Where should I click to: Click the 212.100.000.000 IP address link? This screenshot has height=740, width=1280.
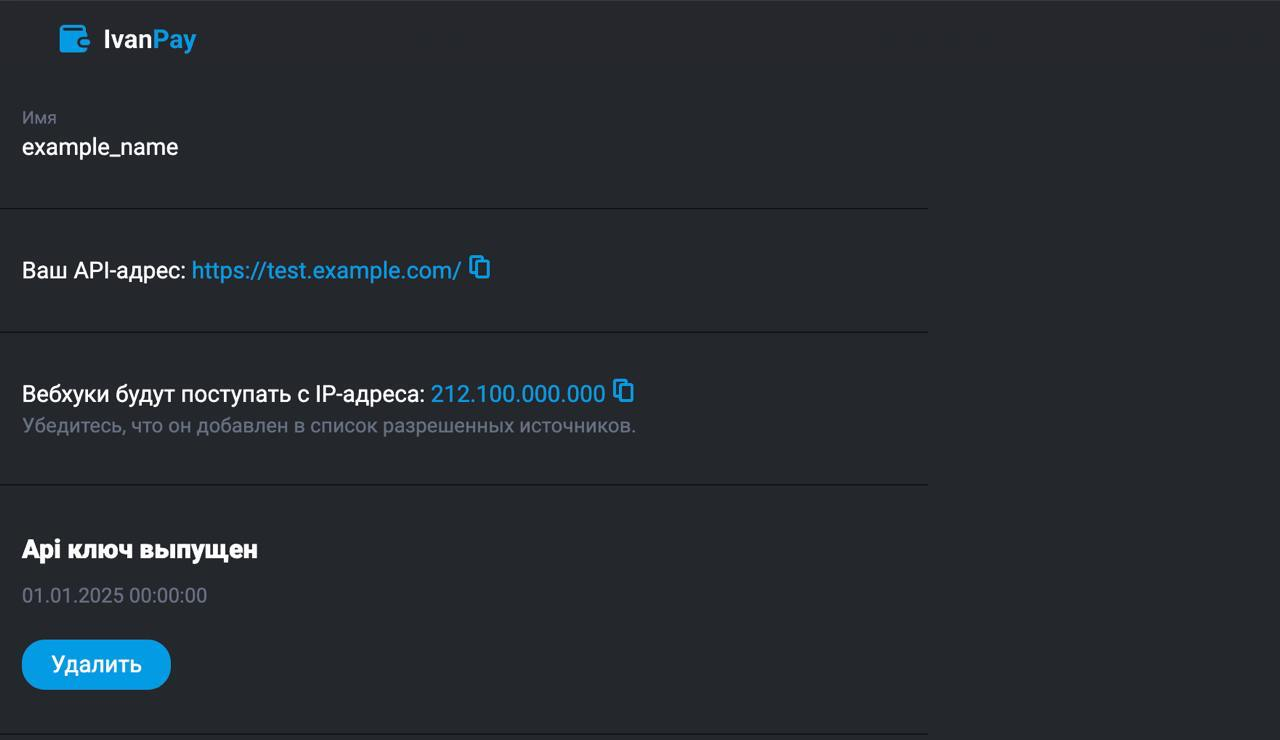(x=518, y=394)
